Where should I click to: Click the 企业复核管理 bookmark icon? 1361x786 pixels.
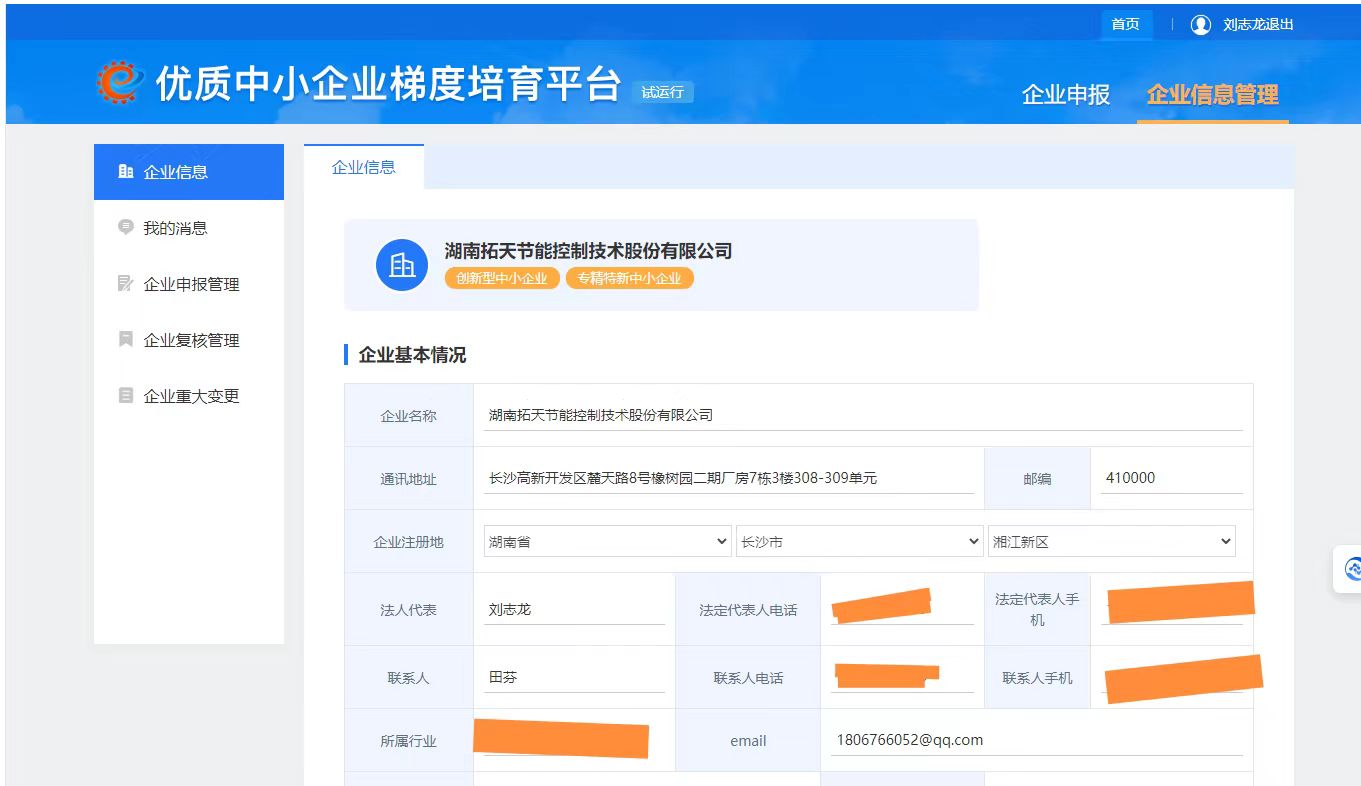[125, 339]
